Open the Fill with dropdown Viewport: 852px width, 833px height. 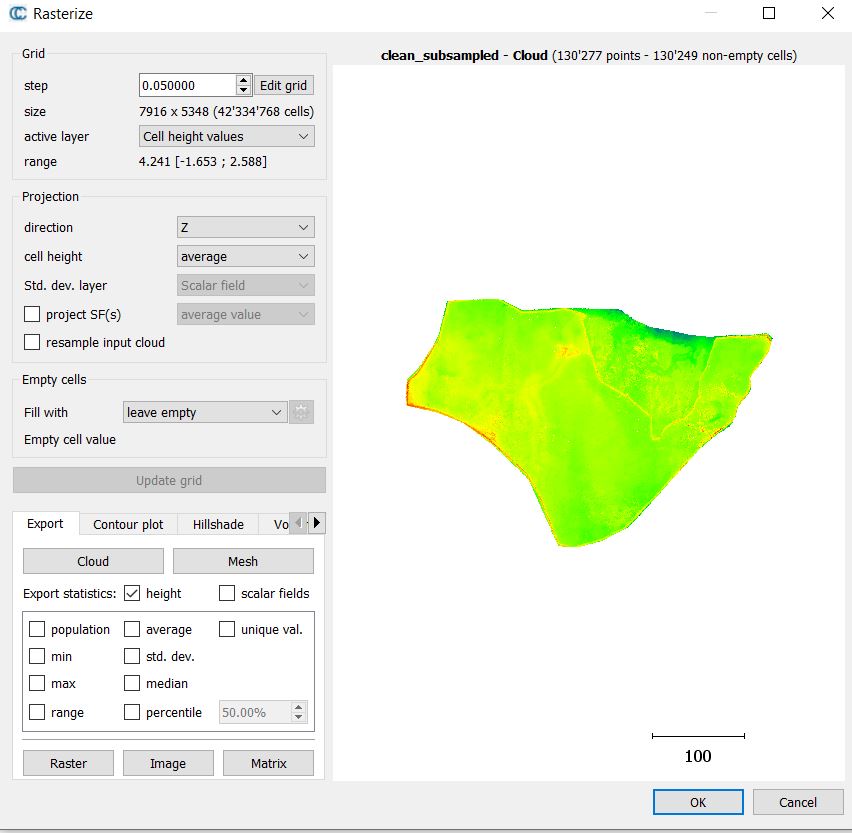coord(204,412)
